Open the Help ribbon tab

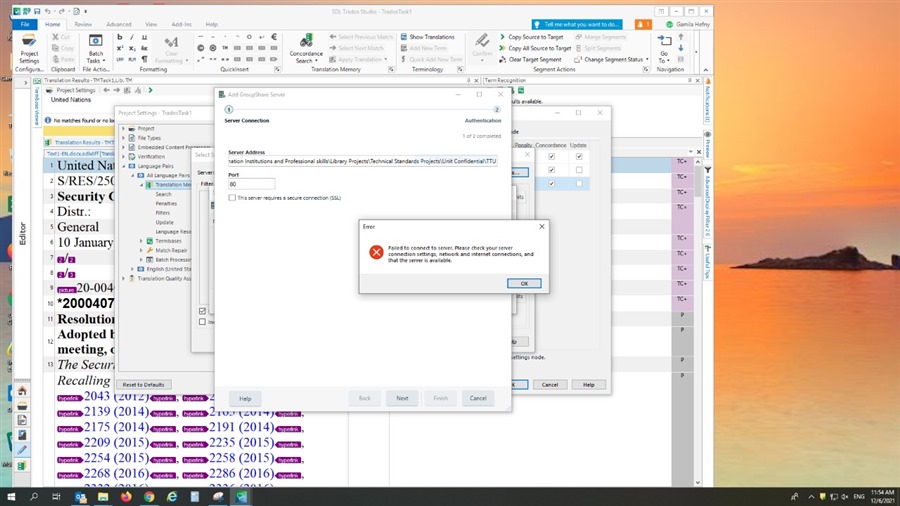212,24
